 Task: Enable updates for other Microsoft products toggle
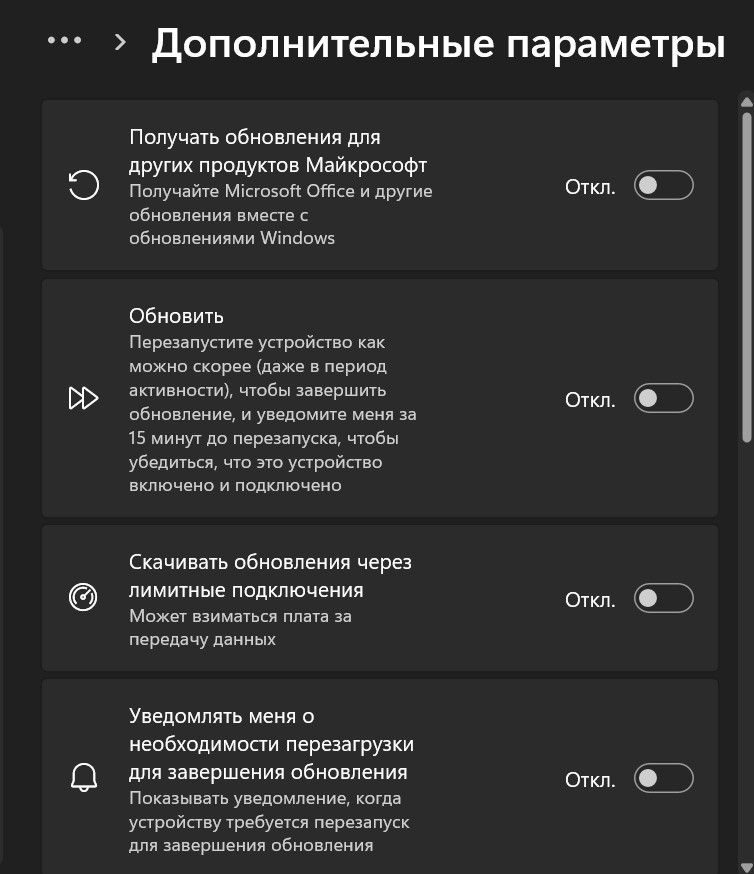coord(663,185)
